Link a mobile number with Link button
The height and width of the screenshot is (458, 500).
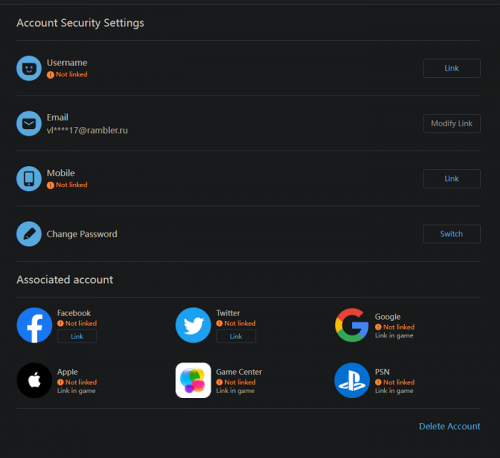(452, 179)
